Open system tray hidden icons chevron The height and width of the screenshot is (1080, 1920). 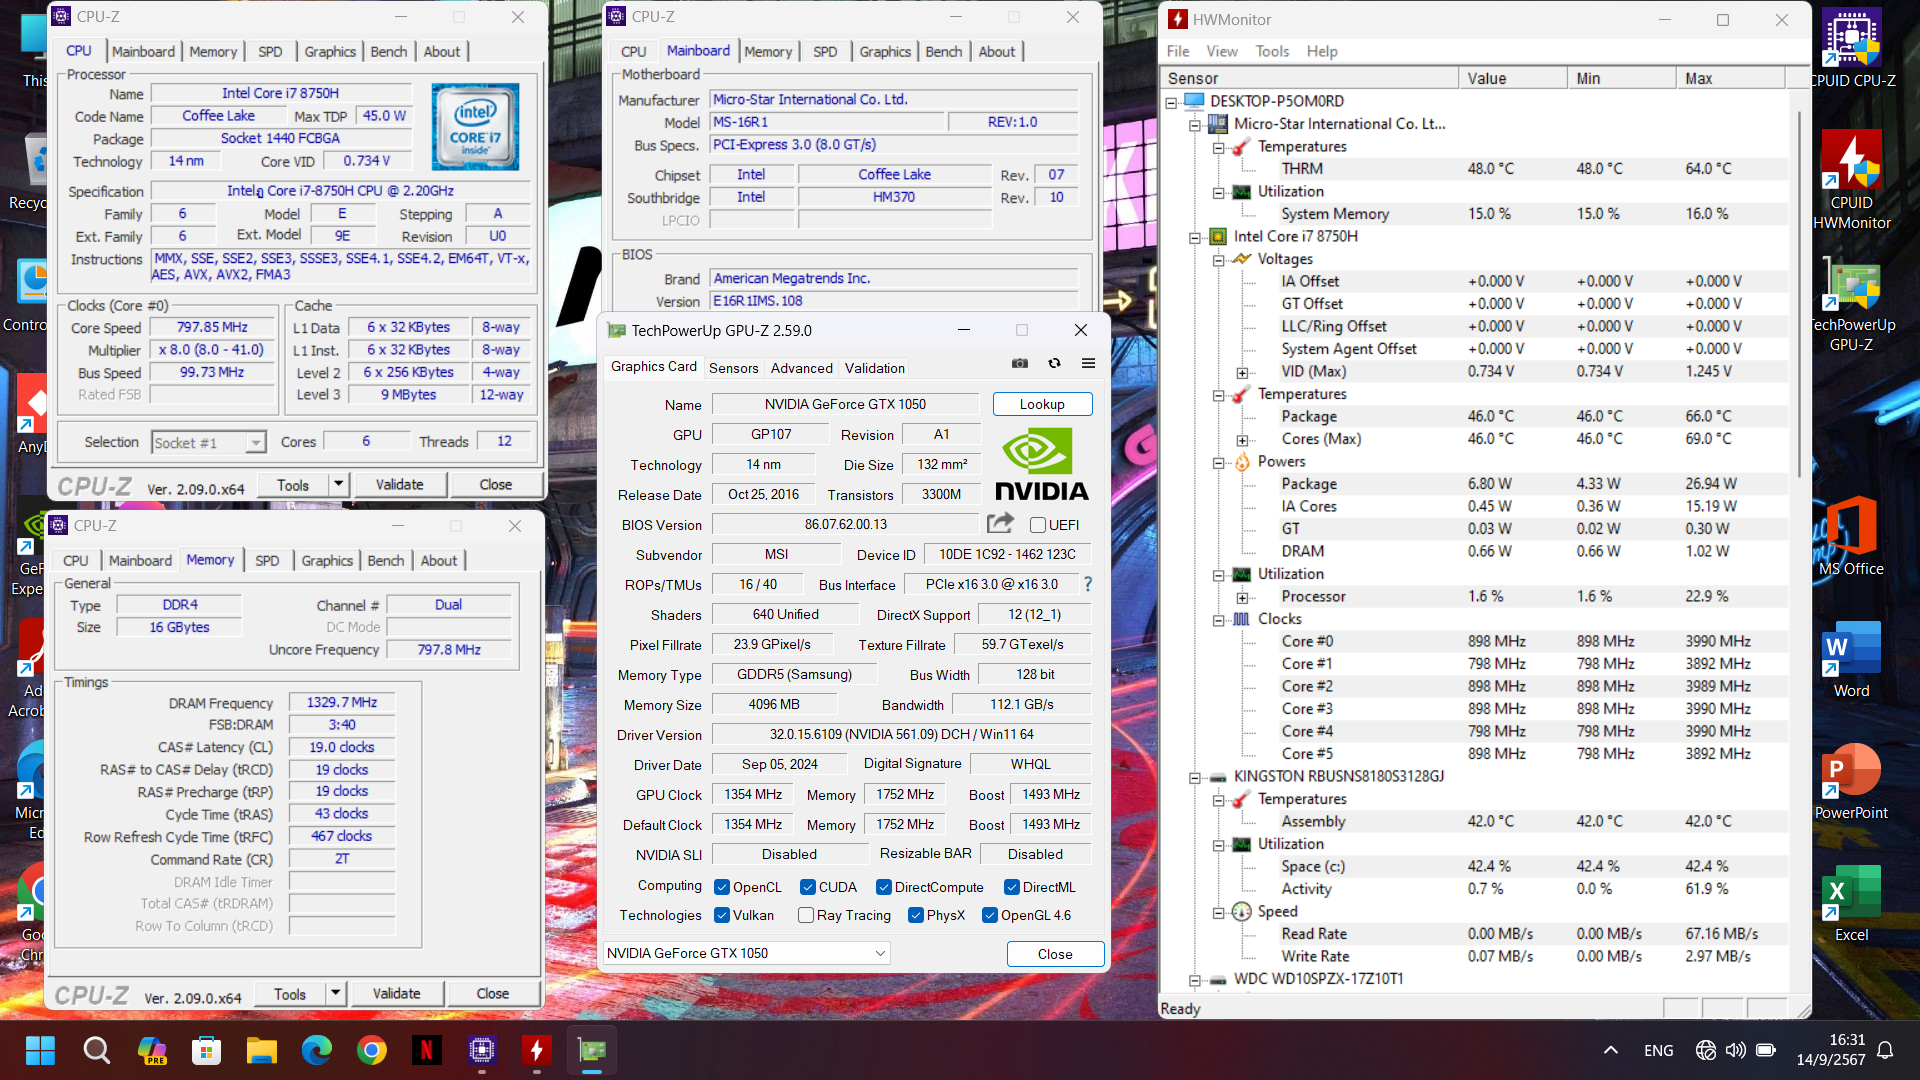tap(1610, 1050)
